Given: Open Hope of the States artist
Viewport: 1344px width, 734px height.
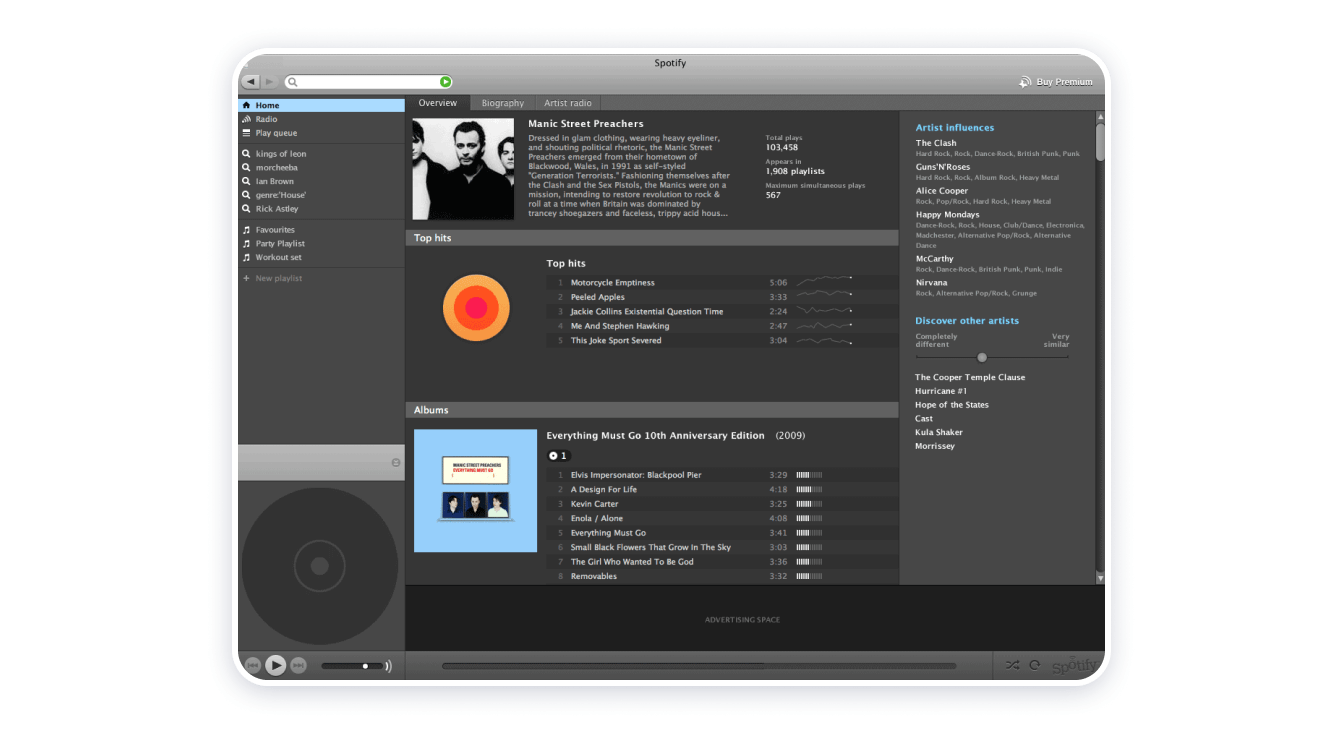Looking at the screenshot, I should (x=952, y=405).
